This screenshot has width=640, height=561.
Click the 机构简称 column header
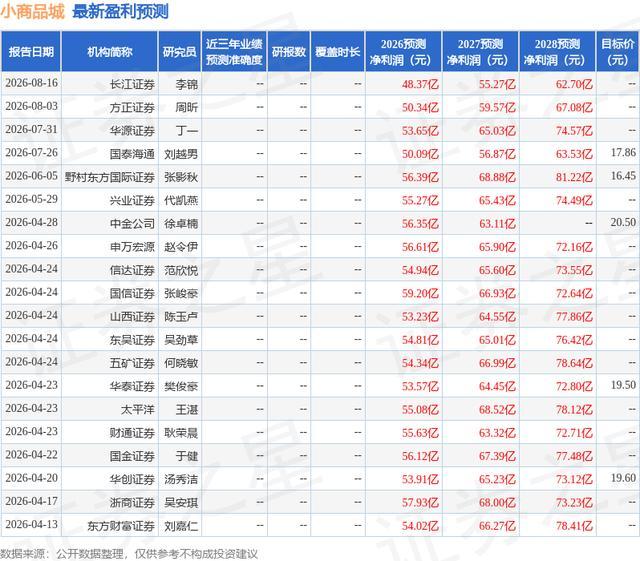click(109, 52)
